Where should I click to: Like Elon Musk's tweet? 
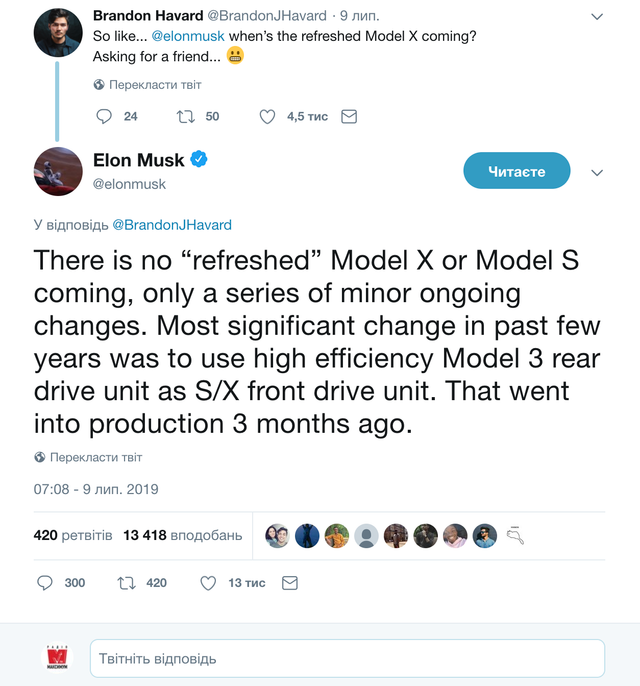point(208,583)
